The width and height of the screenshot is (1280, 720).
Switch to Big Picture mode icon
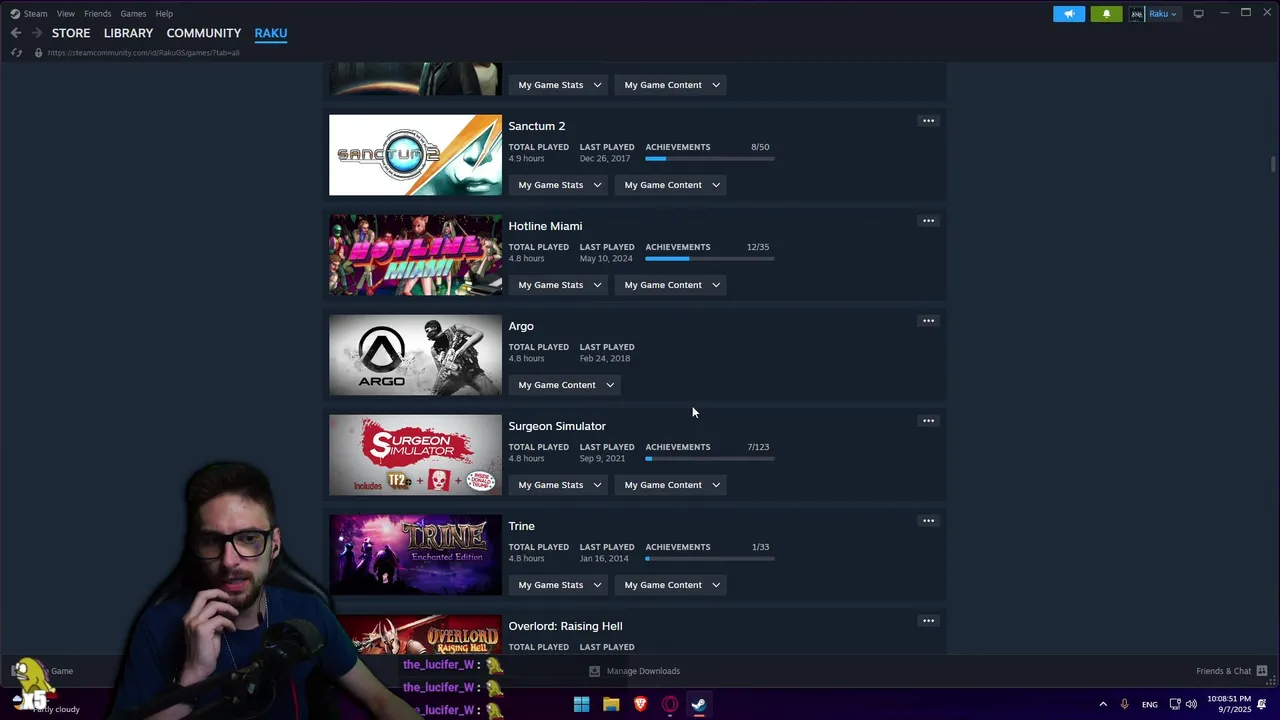point(1198,14)
